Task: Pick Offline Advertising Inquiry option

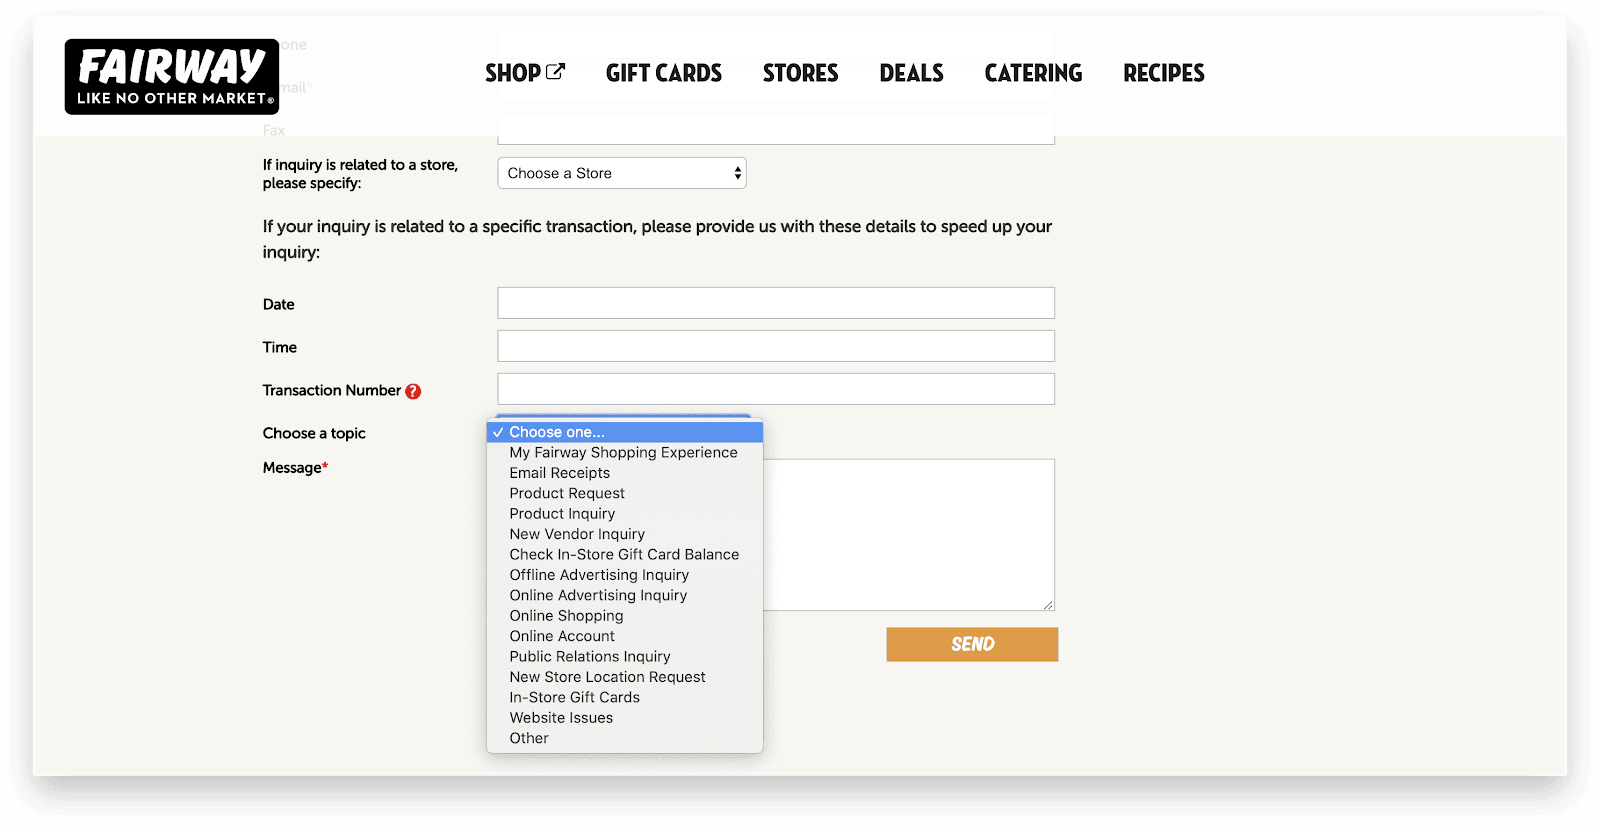Action: [x=625, y=575]
